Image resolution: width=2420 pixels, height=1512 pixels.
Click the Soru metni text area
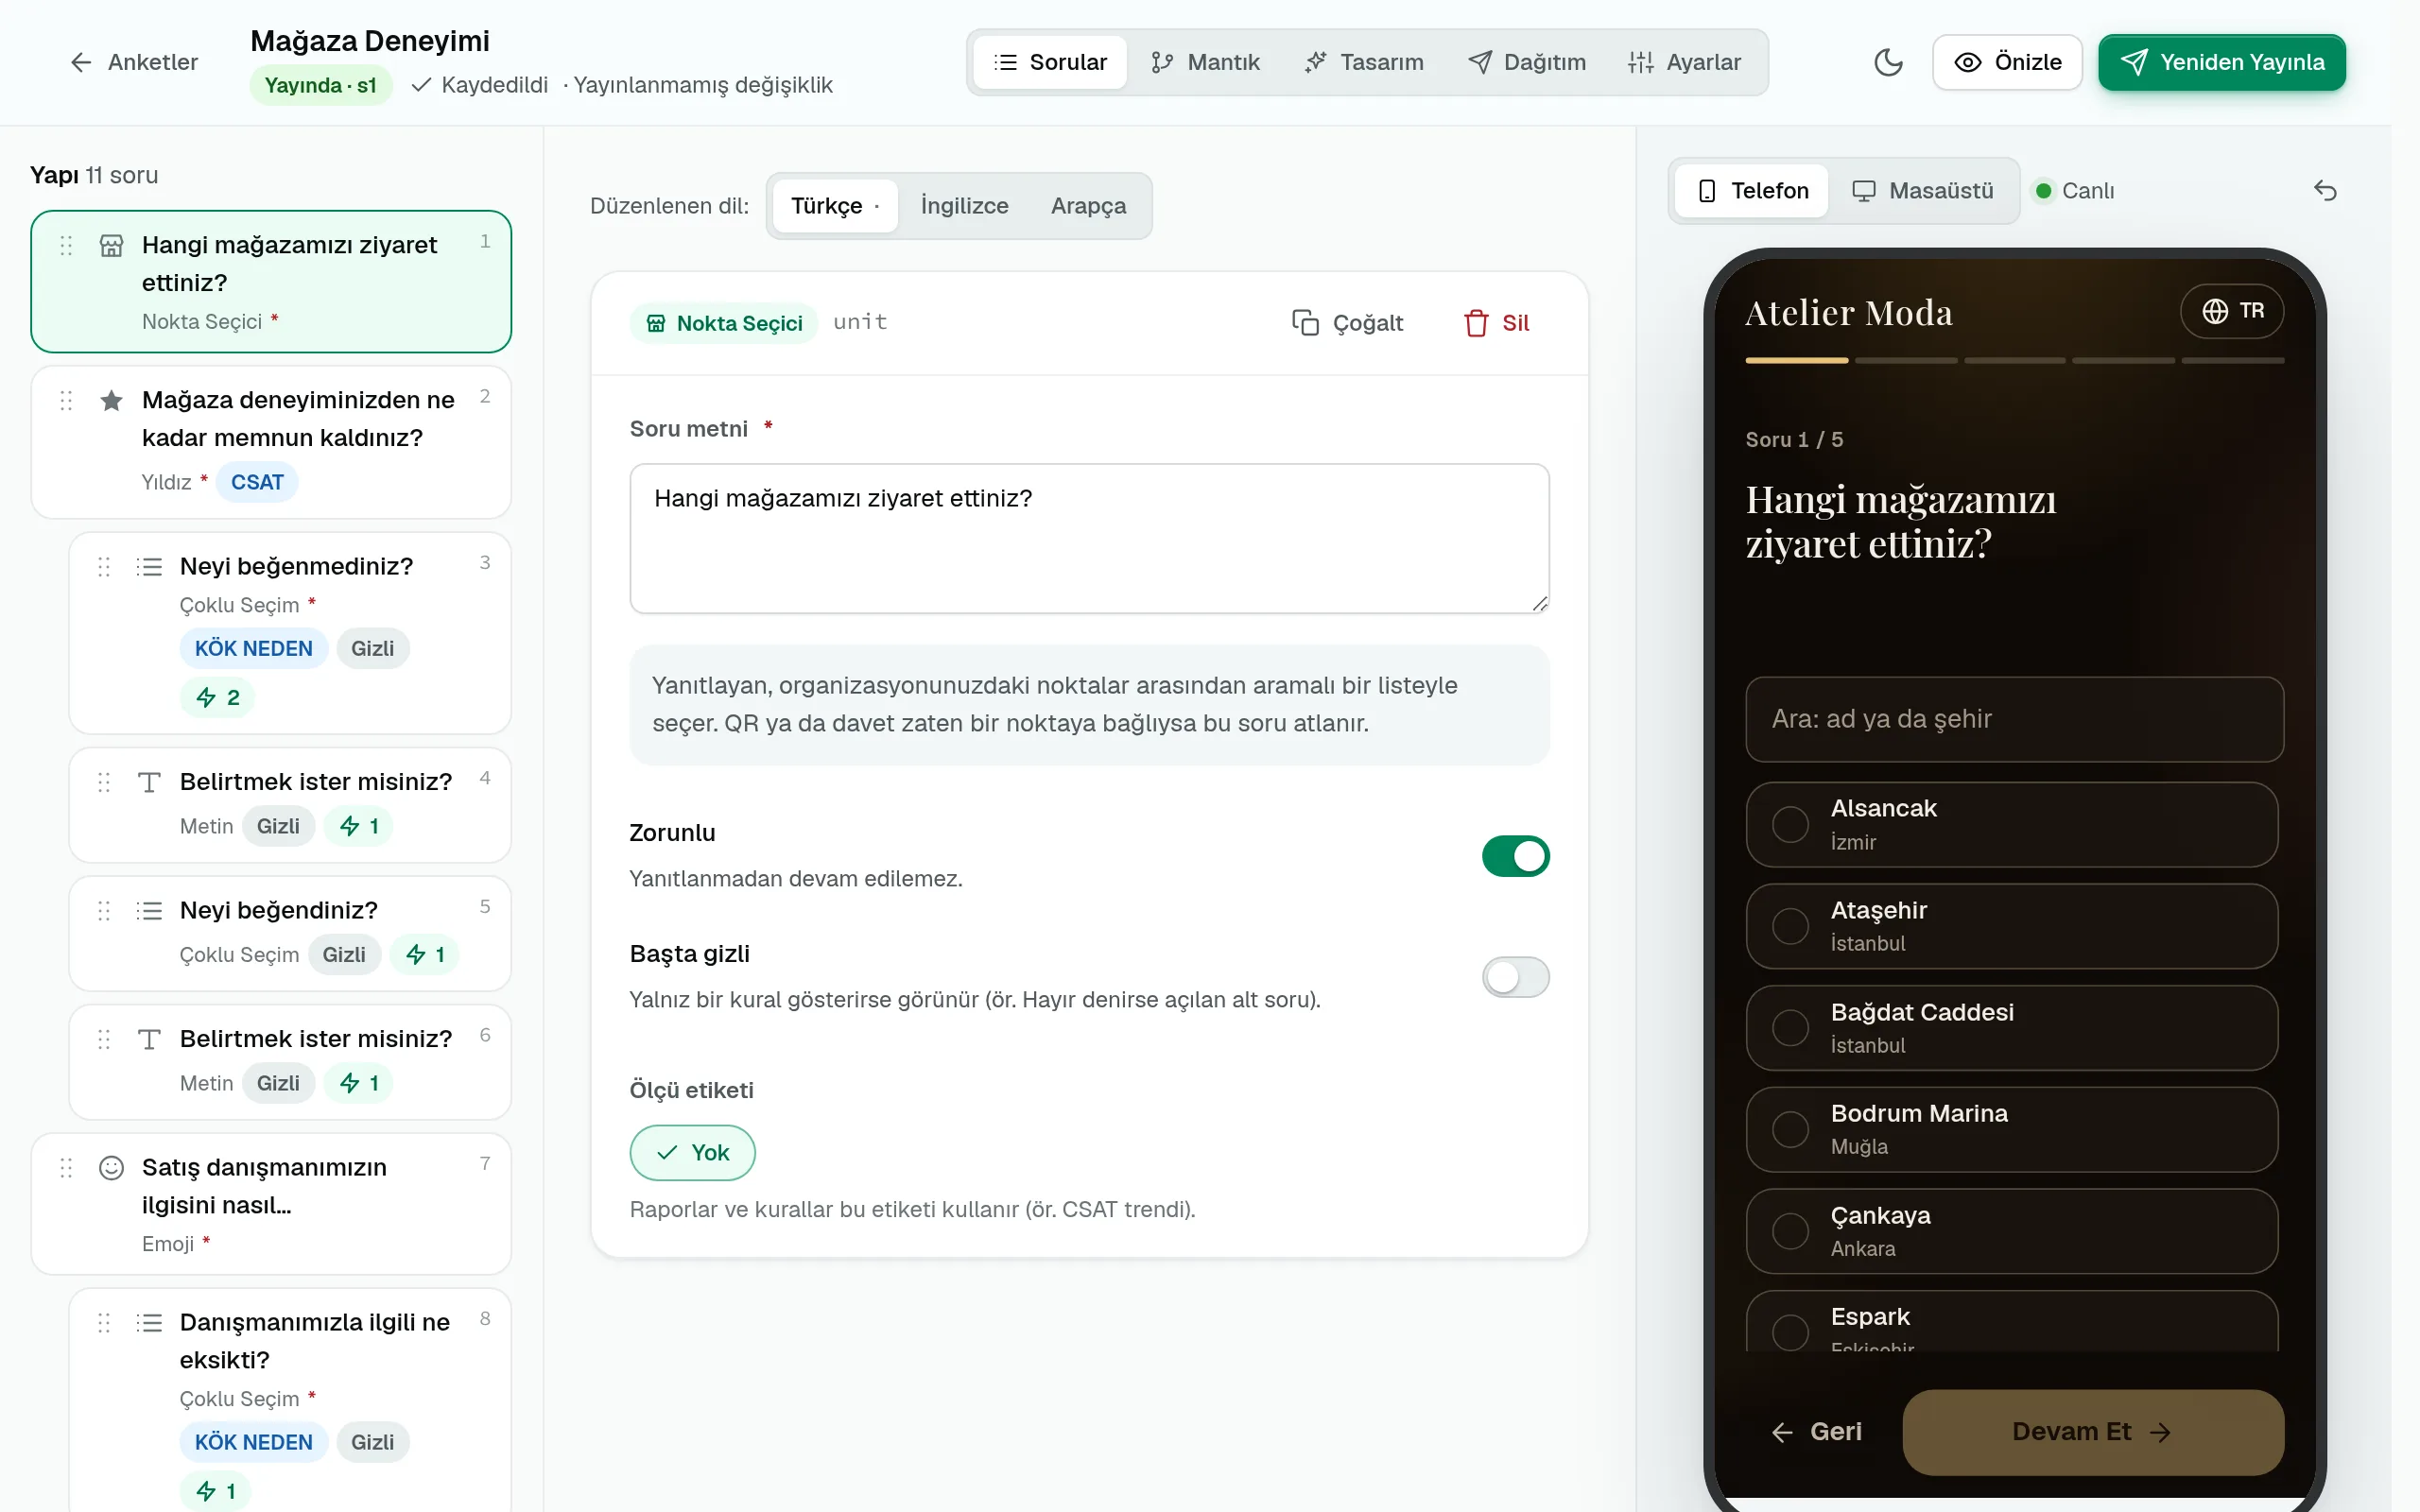click(1089, 538)
